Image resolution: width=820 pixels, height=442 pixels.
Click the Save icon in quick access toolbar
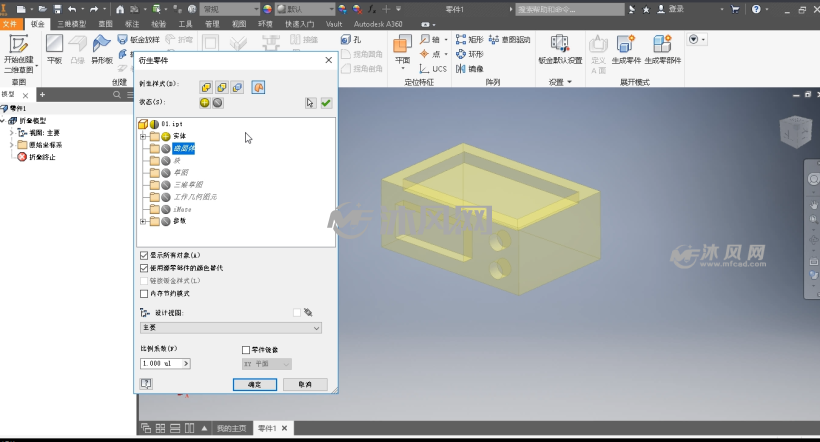[x=58, y=9]
